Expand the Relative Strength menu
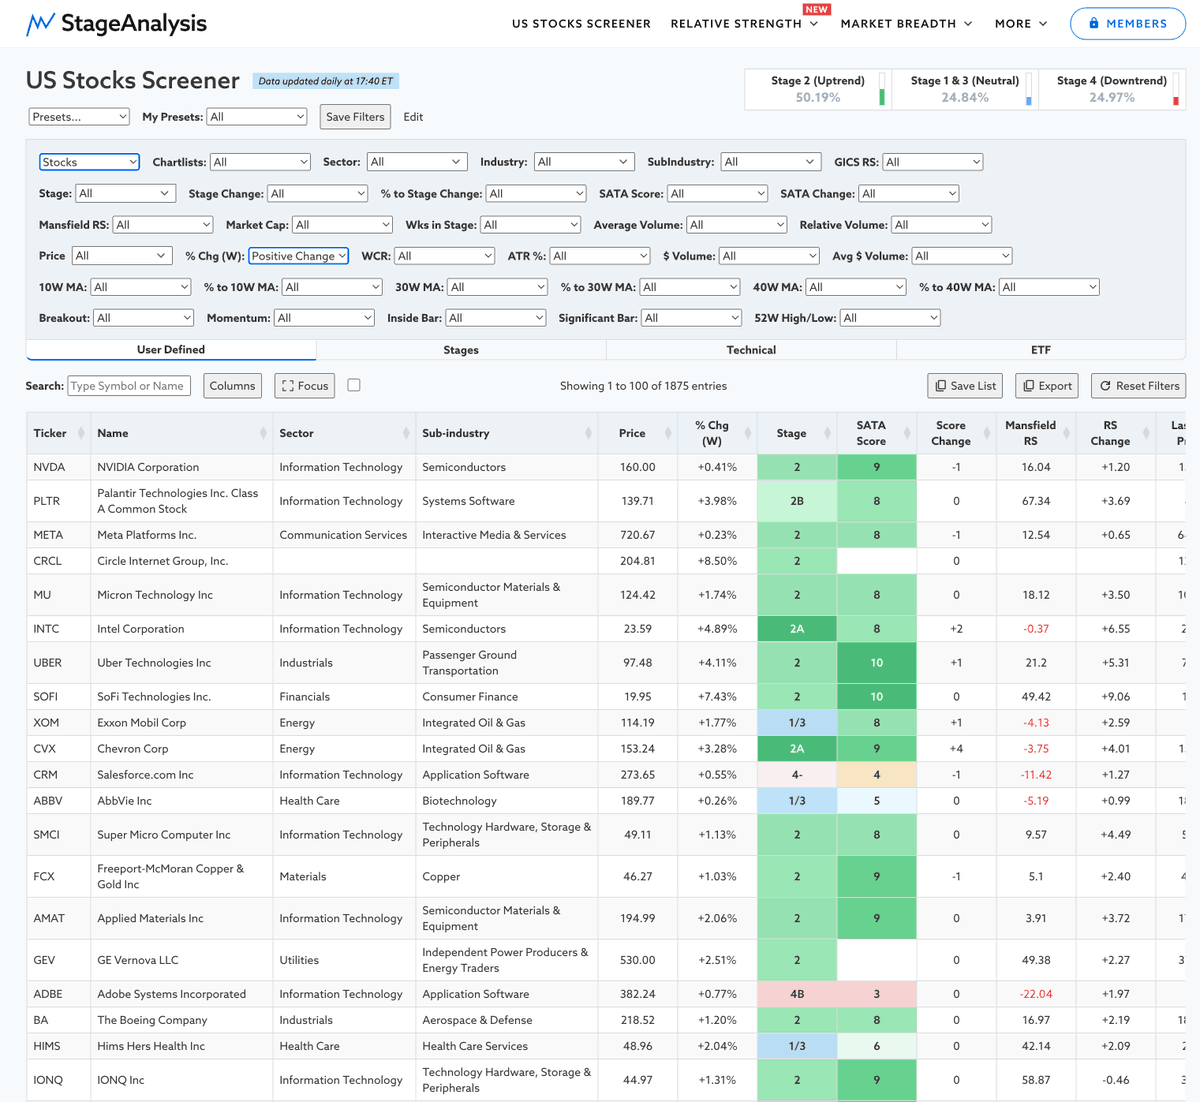1200x1102 pixels. click(744, 24)
